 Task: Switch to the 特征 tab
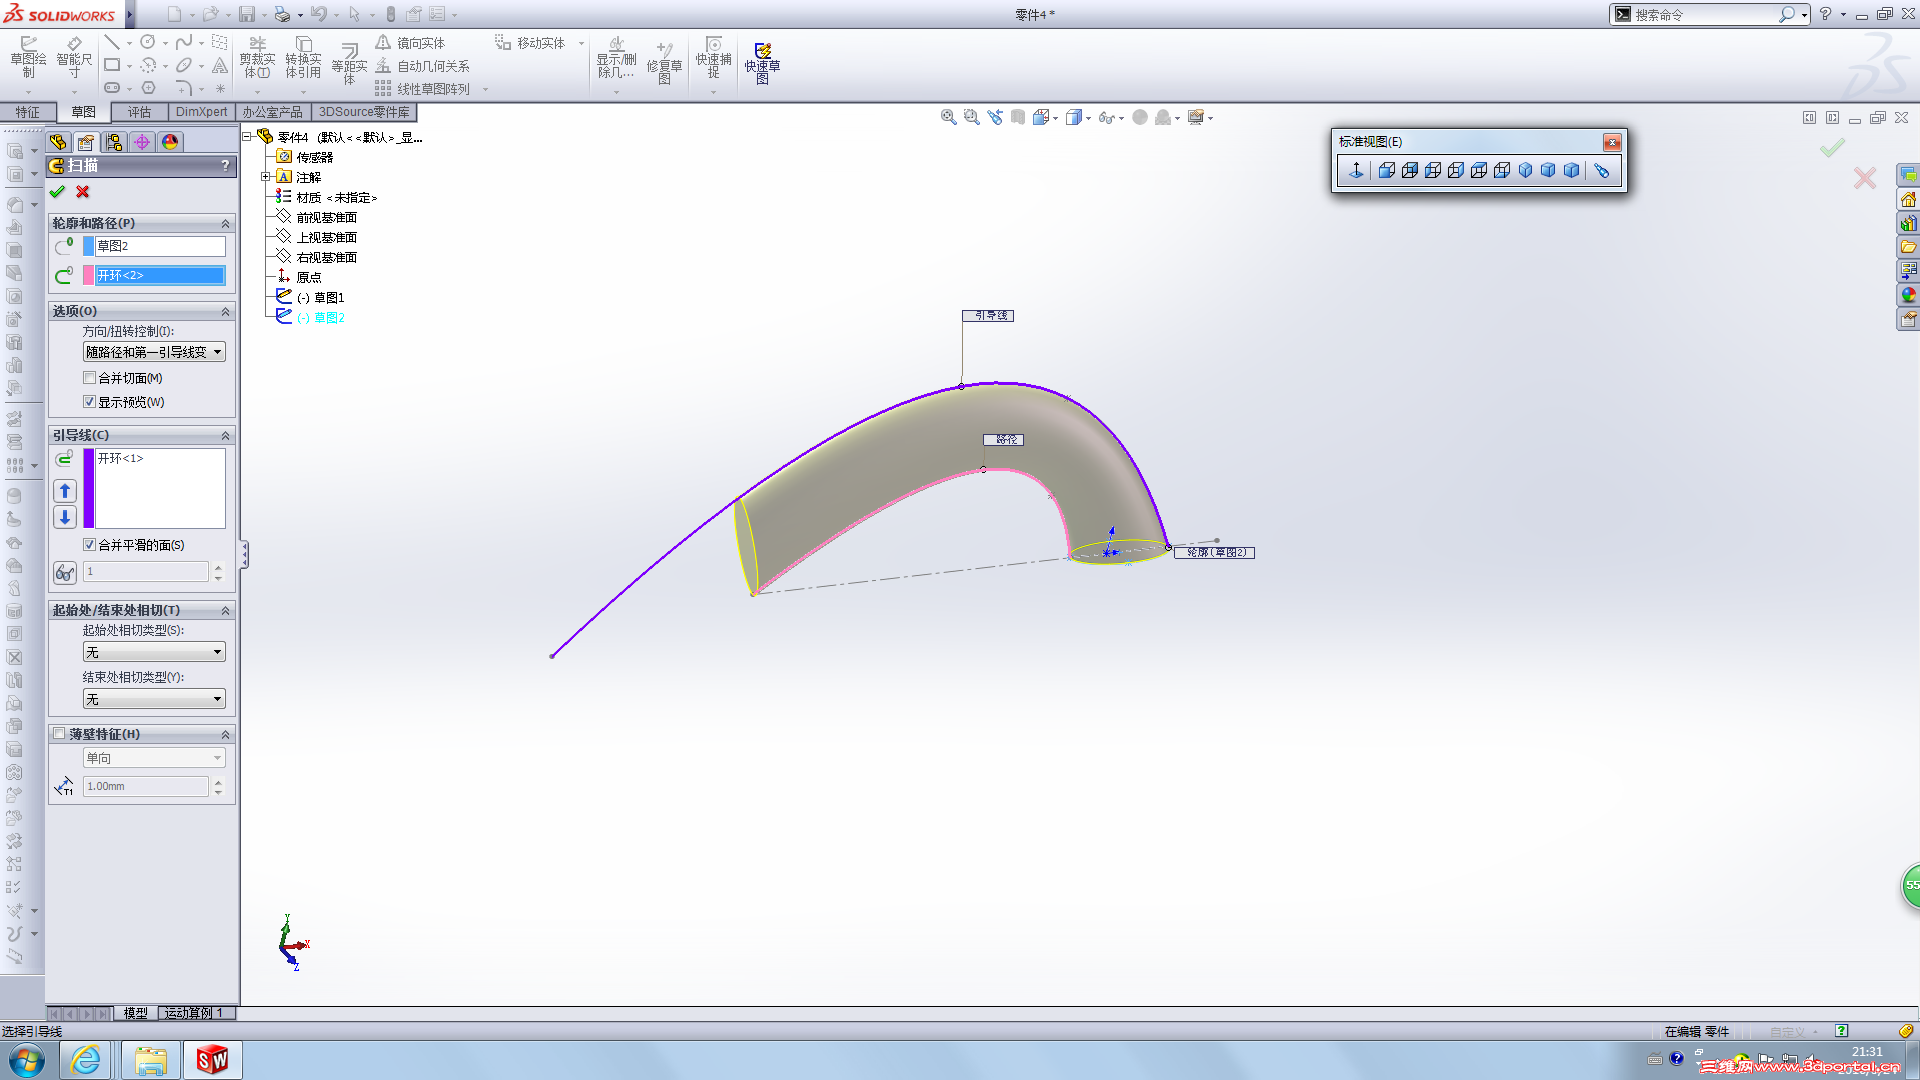27,112
